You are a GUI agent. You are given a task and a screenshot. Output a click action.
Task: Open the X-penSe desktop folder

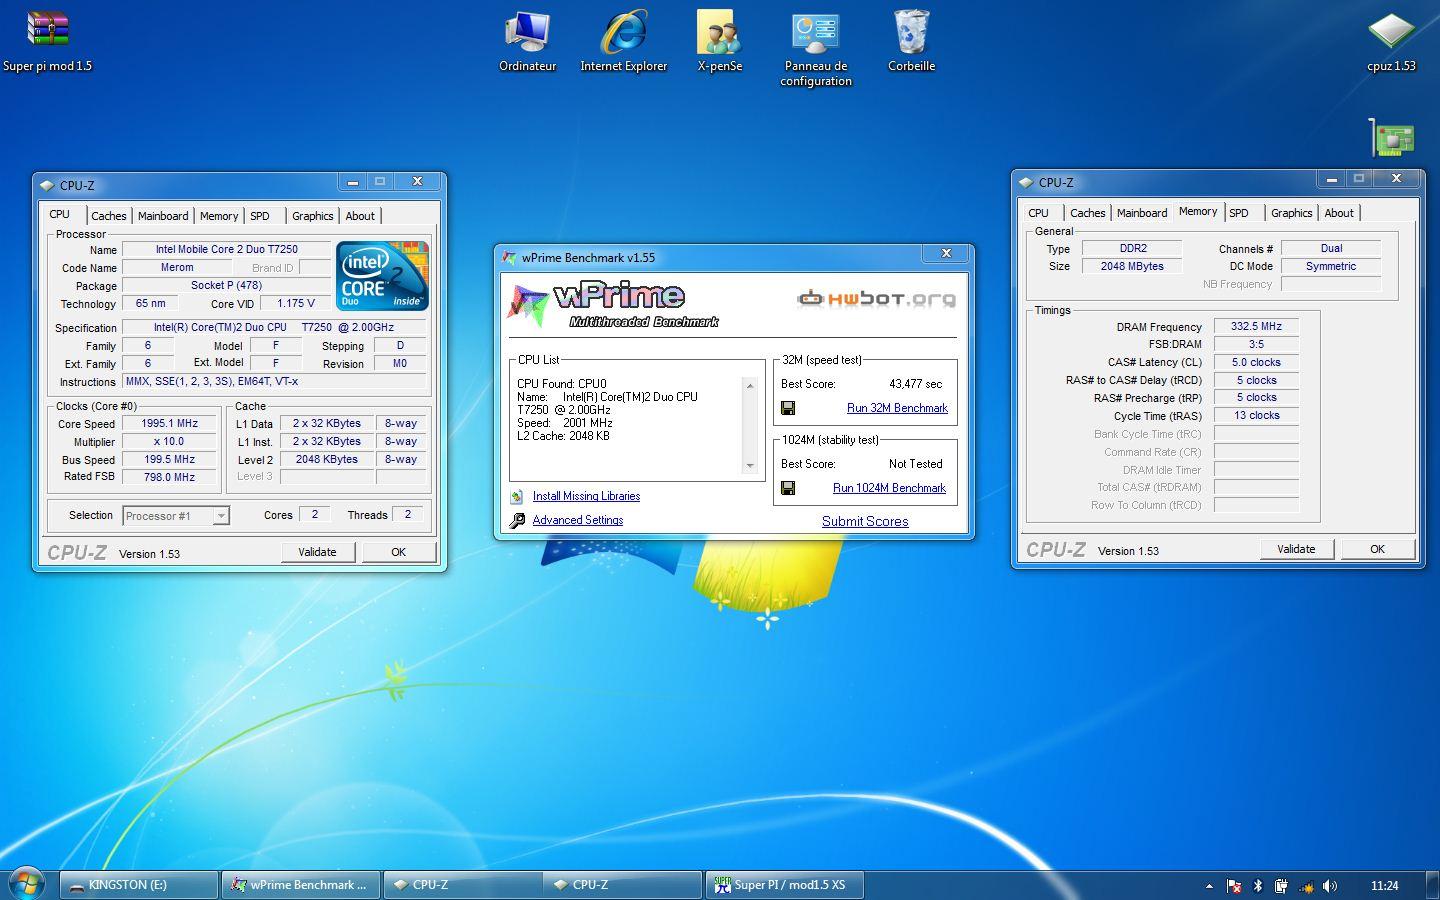[x=719, y=40]
